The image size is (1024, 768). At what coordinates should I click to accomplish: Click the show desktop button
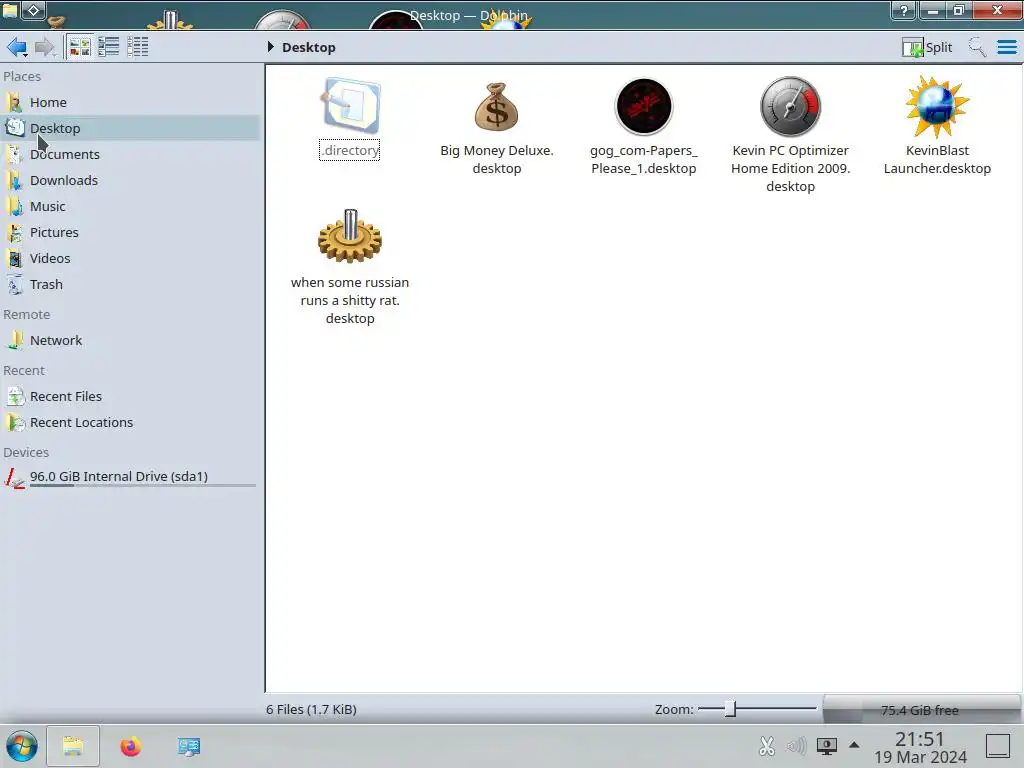[x=998, y=746]
